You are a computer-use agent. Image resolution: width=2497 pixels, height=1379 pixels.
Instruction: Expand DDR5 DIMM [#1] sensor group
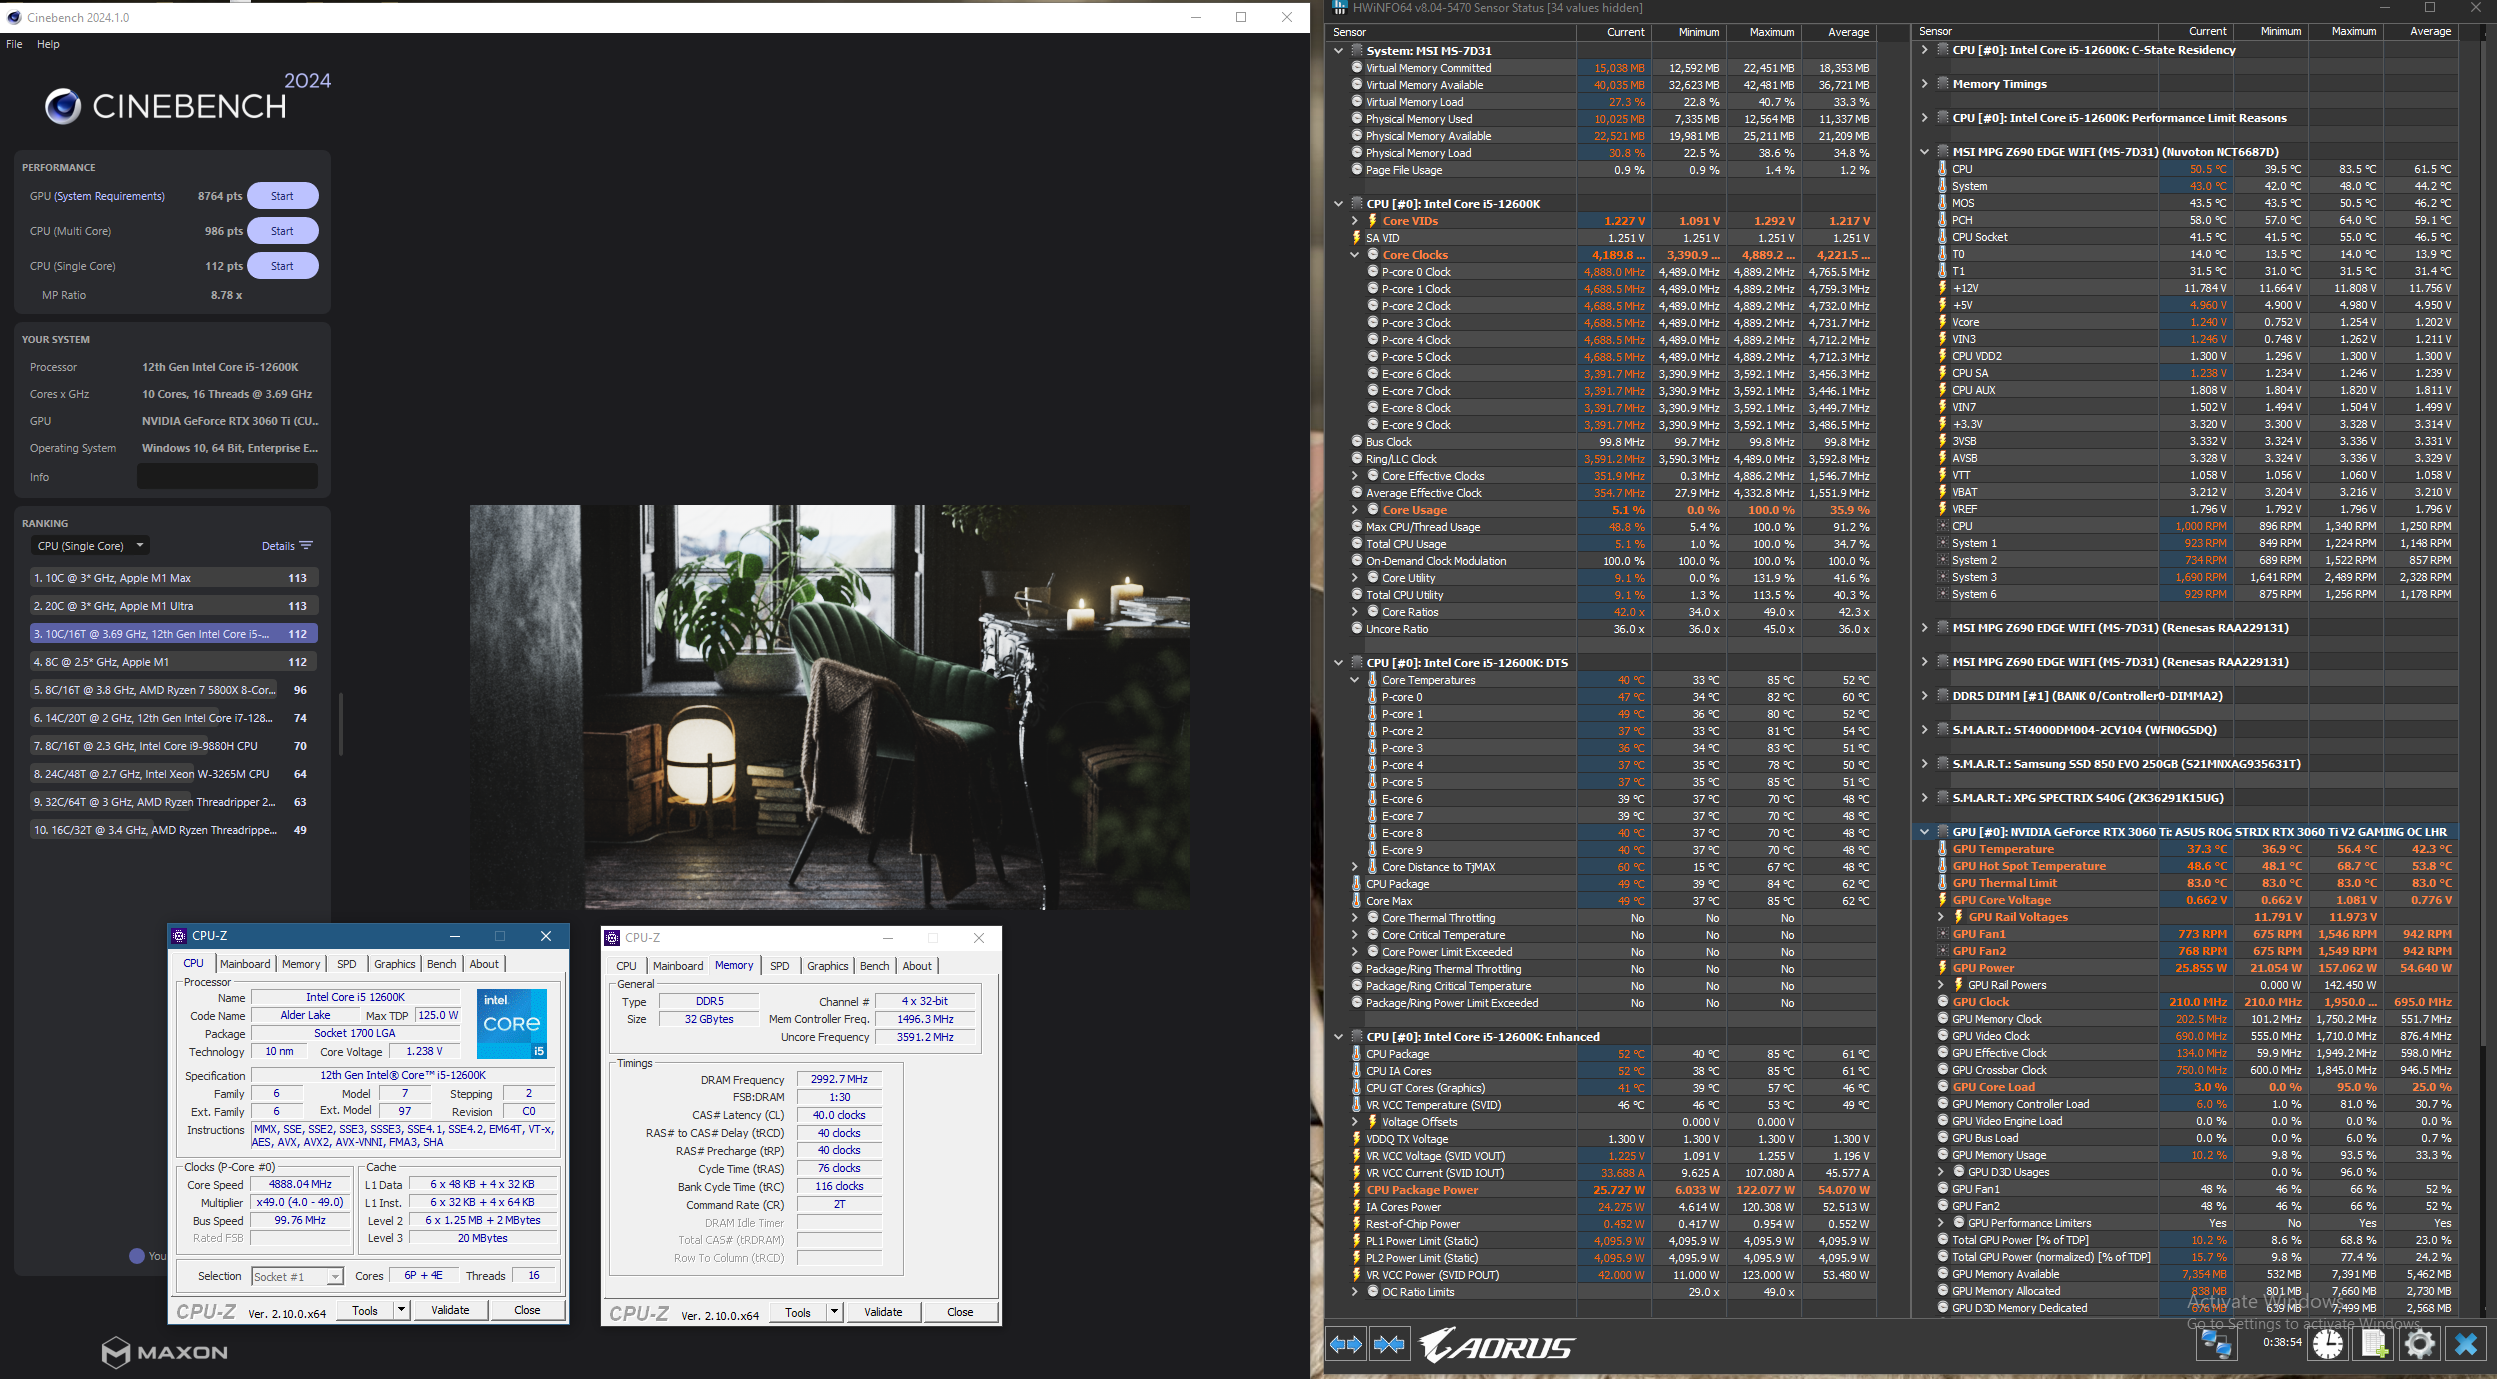click(1925, 696)
